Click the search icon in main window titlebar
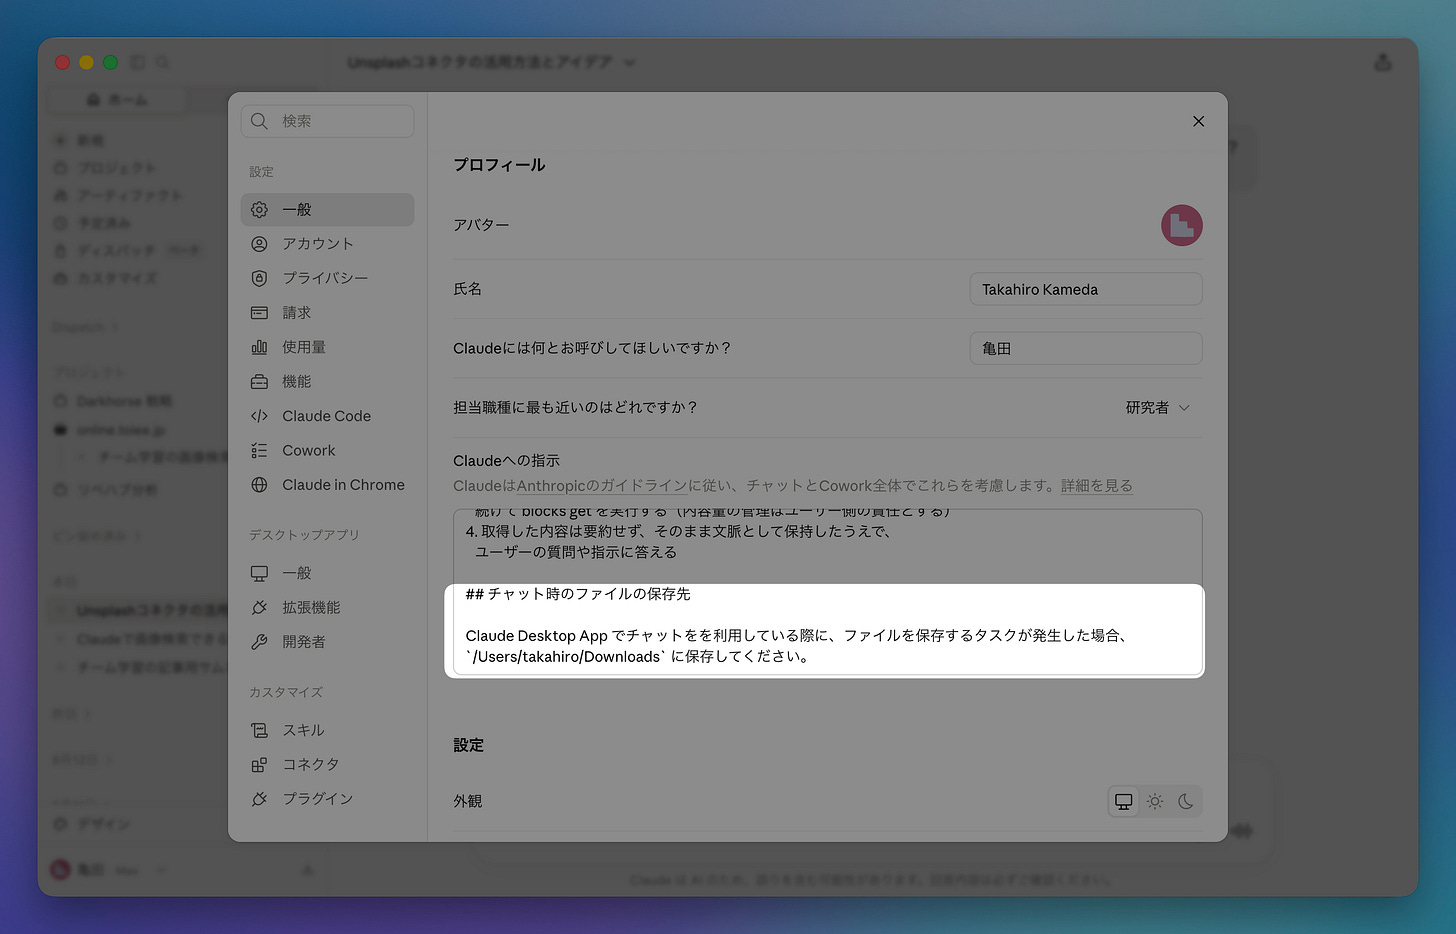Screen dimensions: 1456x934 pos(162,62)
